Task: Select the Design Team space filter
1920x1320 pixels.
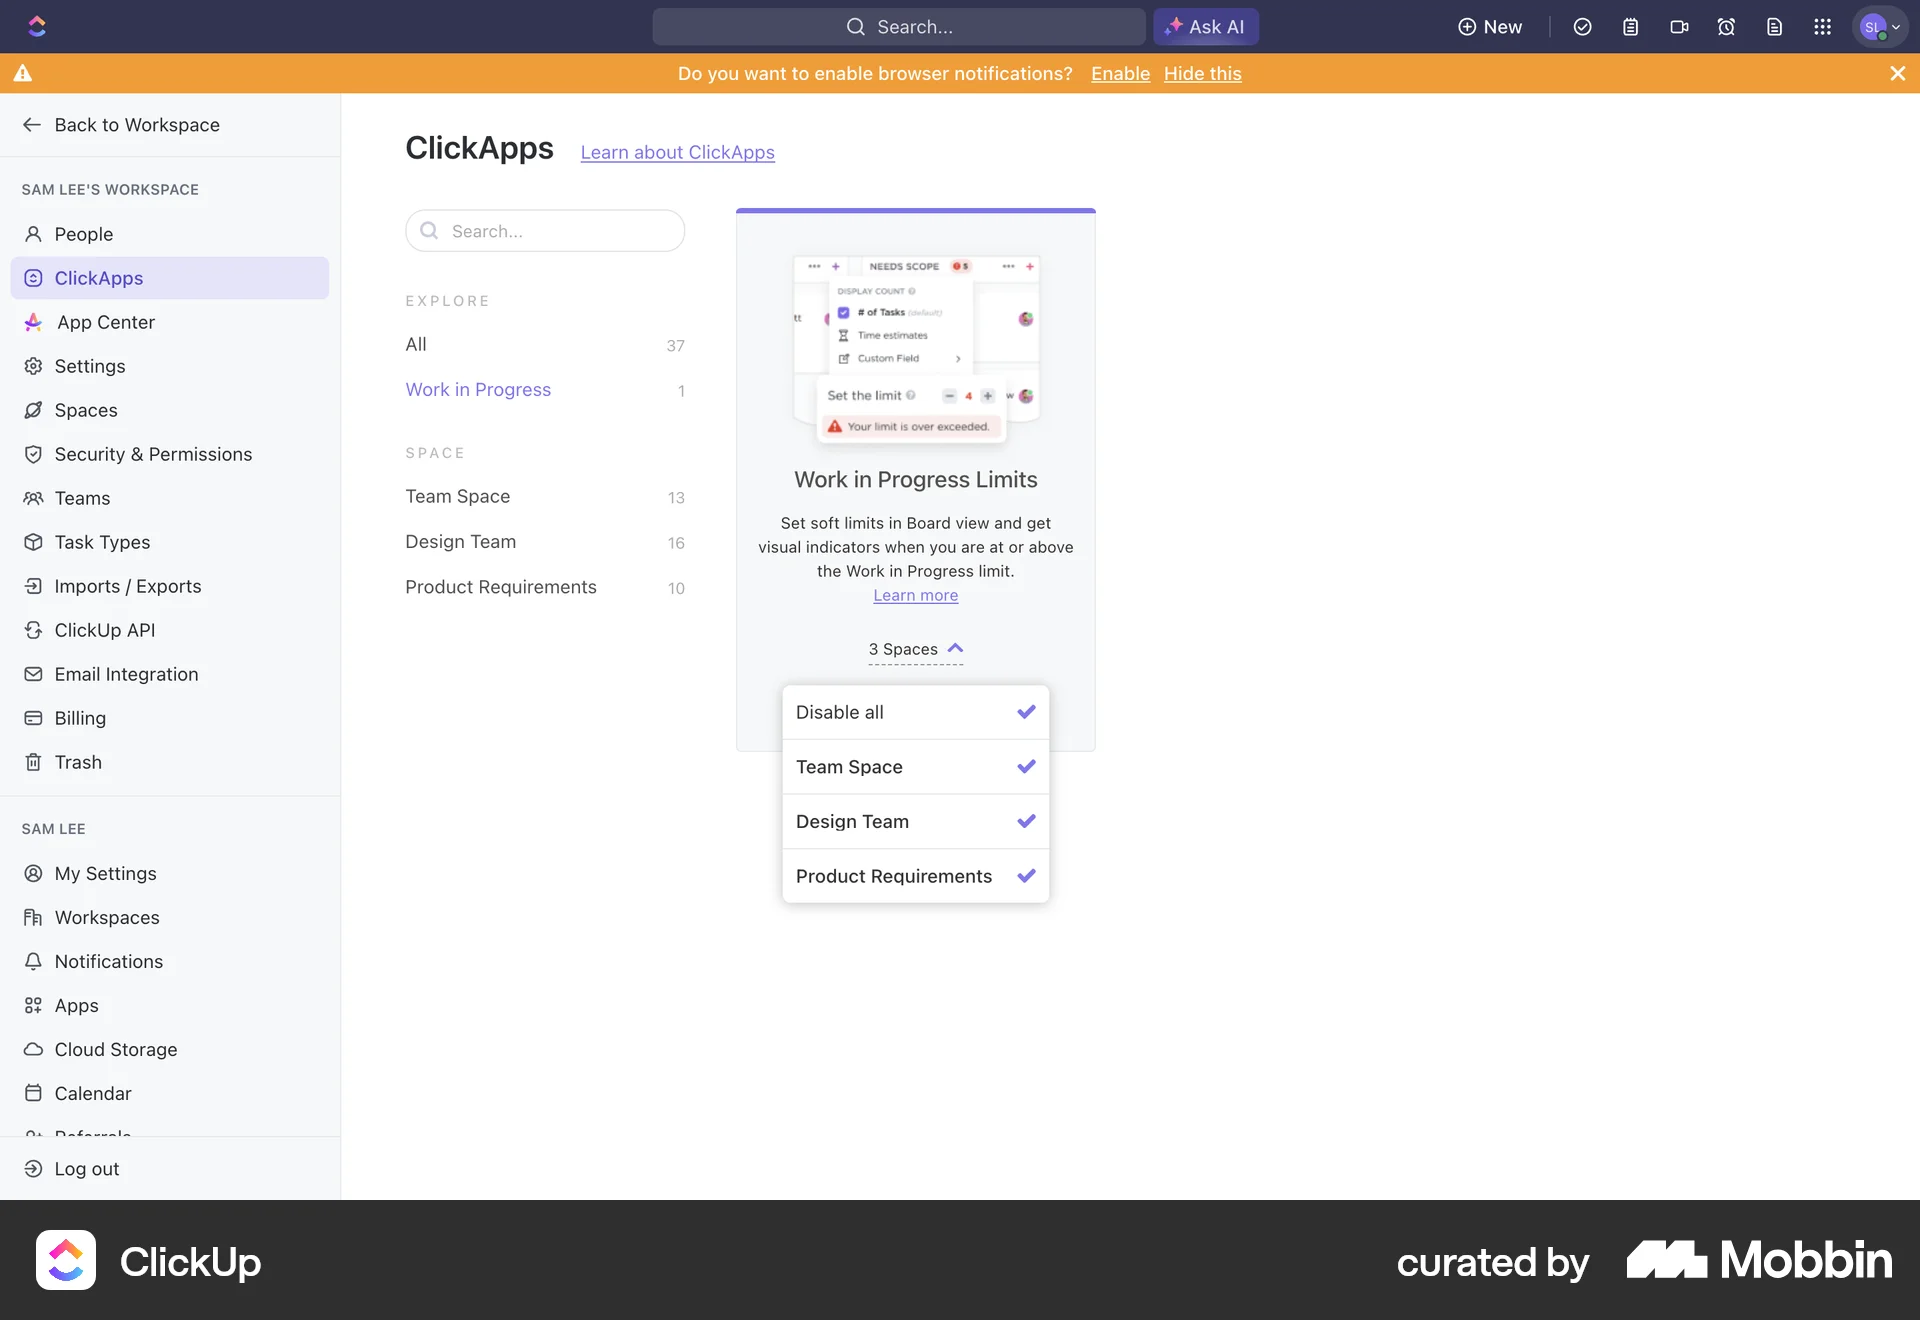Action: 461,541
